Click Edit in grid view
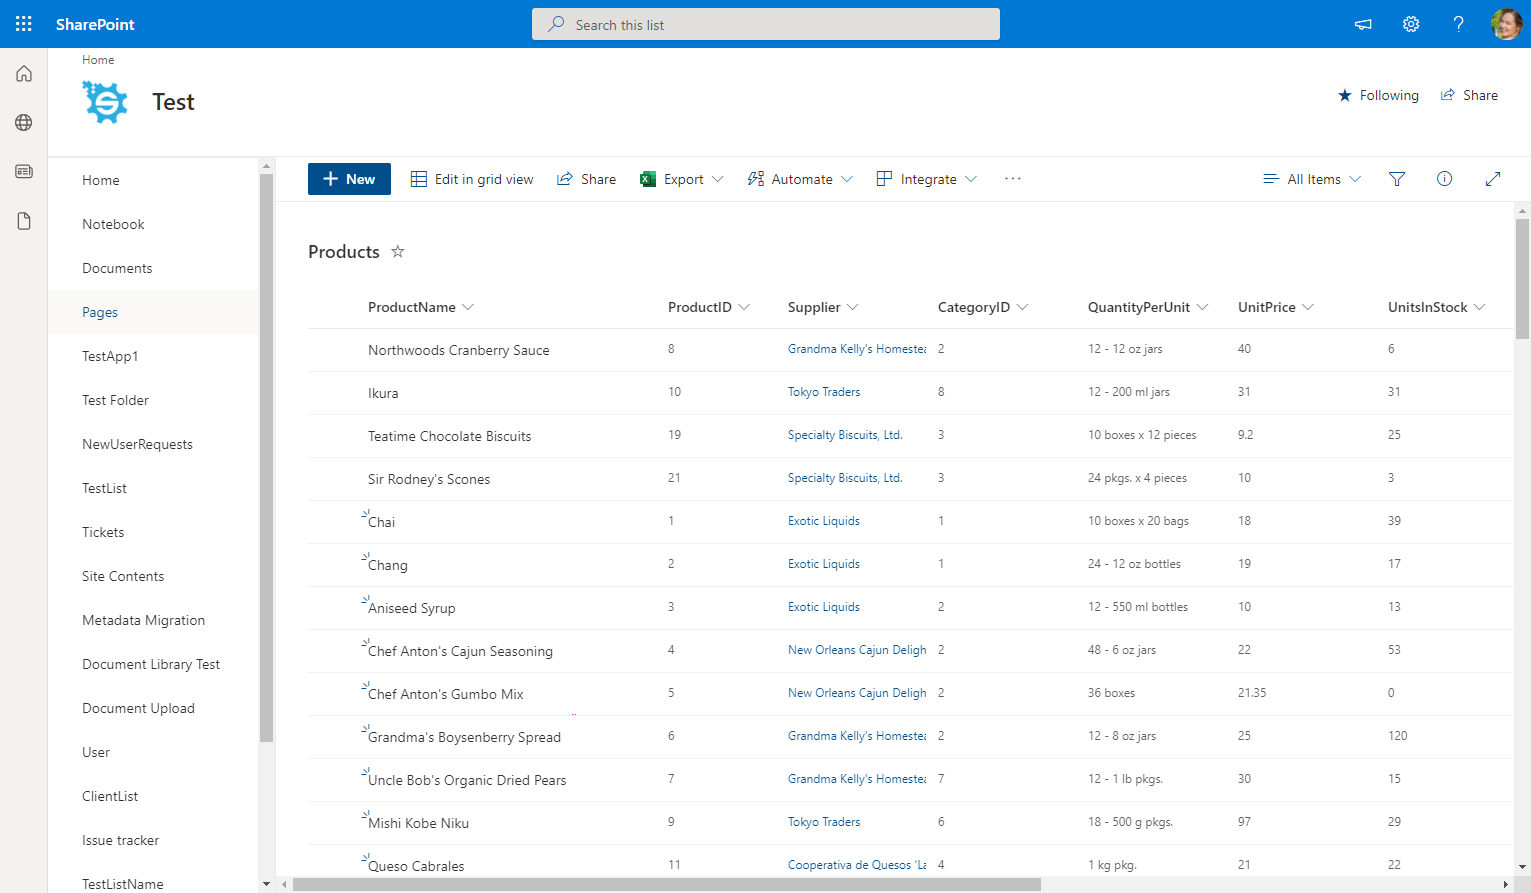The height and width of the screenshot is (893, 1531). (472, 179)
